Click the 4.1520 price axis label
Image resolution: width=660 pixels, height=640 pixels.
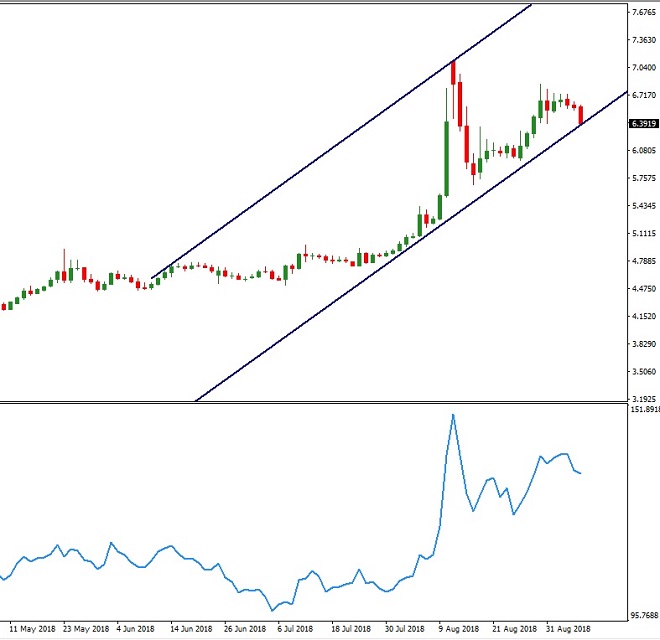644,316
